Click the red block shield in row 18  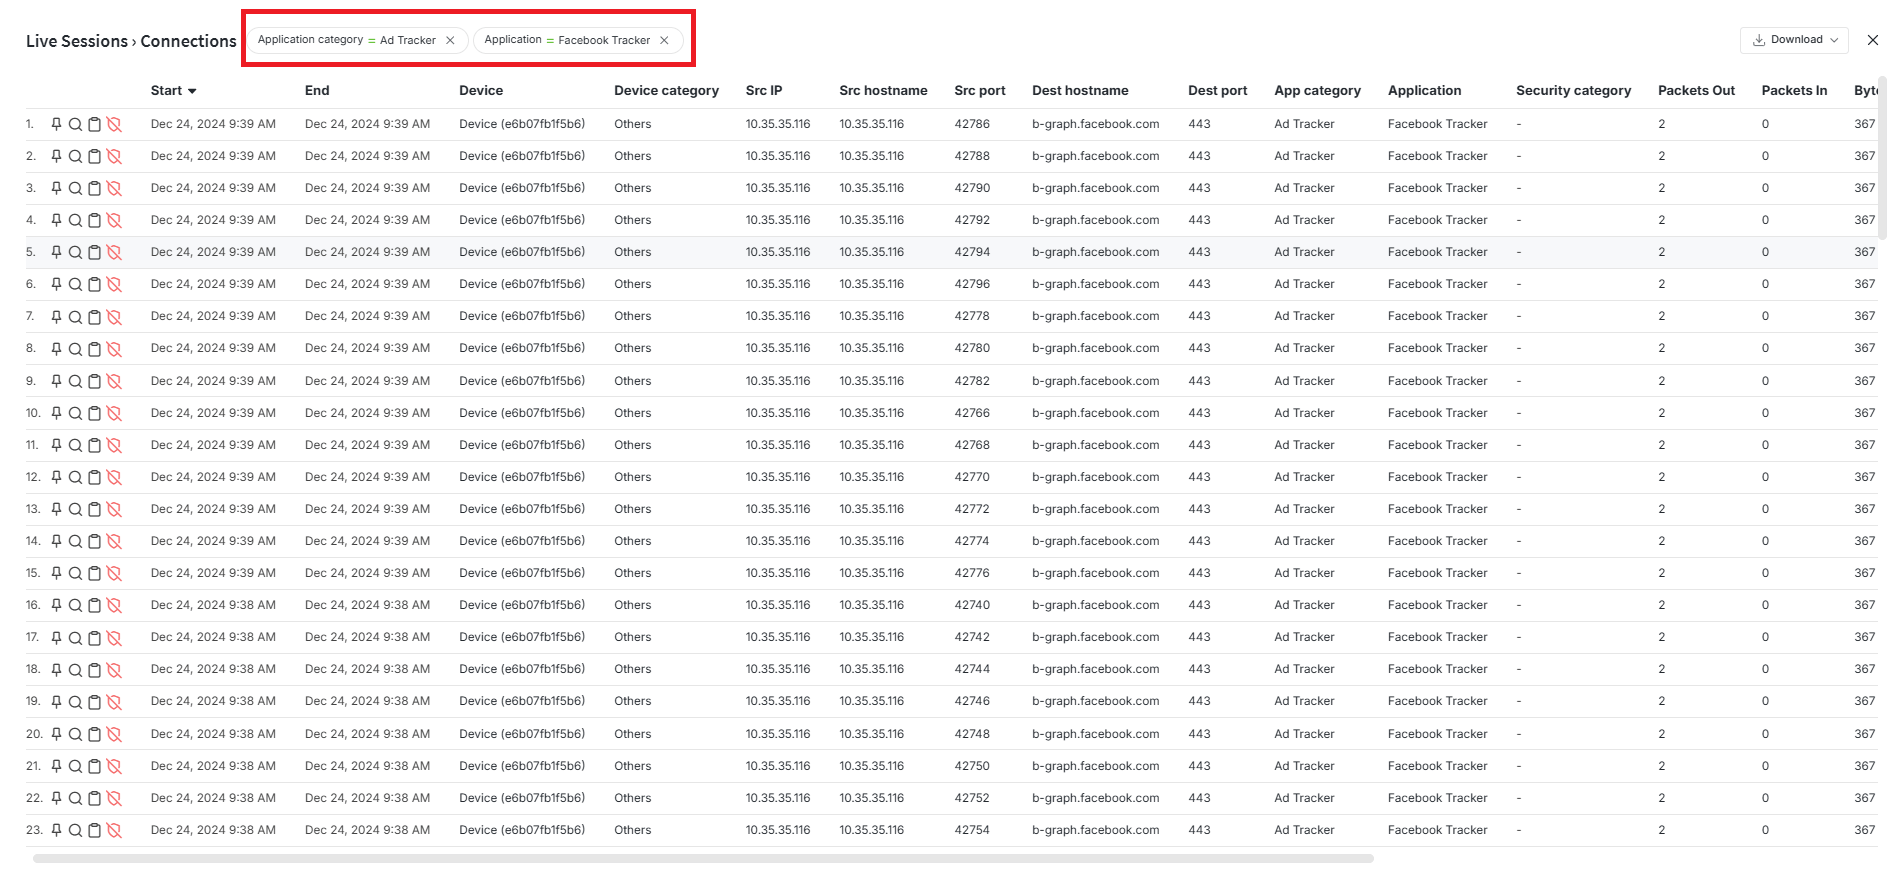[x=114, y=669]
